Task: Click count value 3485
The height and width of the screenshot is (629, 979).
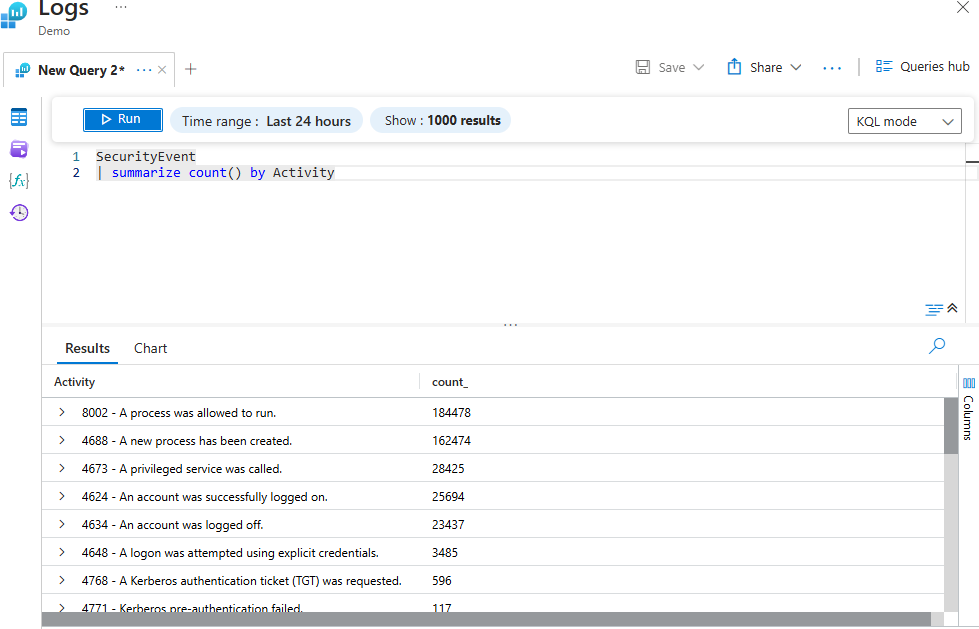Action: point(445,553)
